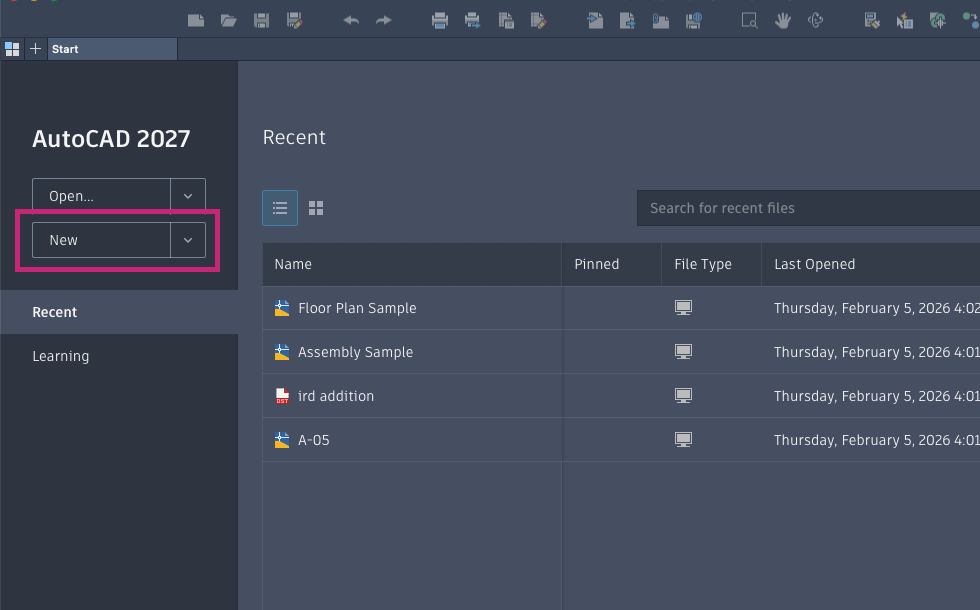Click the New button
The width and height of the screenshot is (980, 610).
point(101,240)
